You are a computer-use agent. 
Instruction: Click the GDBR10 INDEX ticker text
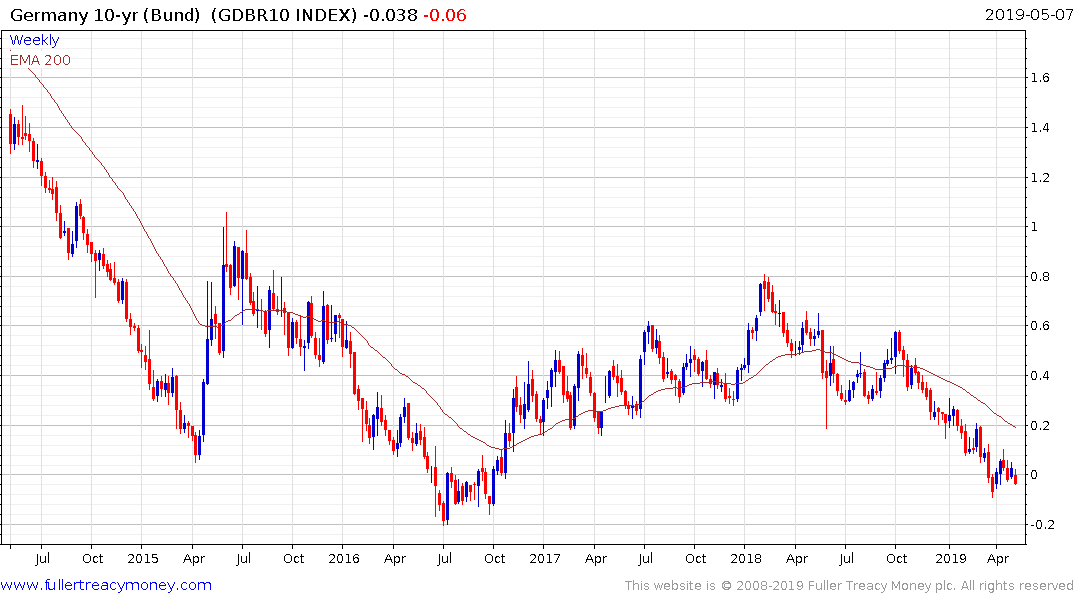pos(284,14)
